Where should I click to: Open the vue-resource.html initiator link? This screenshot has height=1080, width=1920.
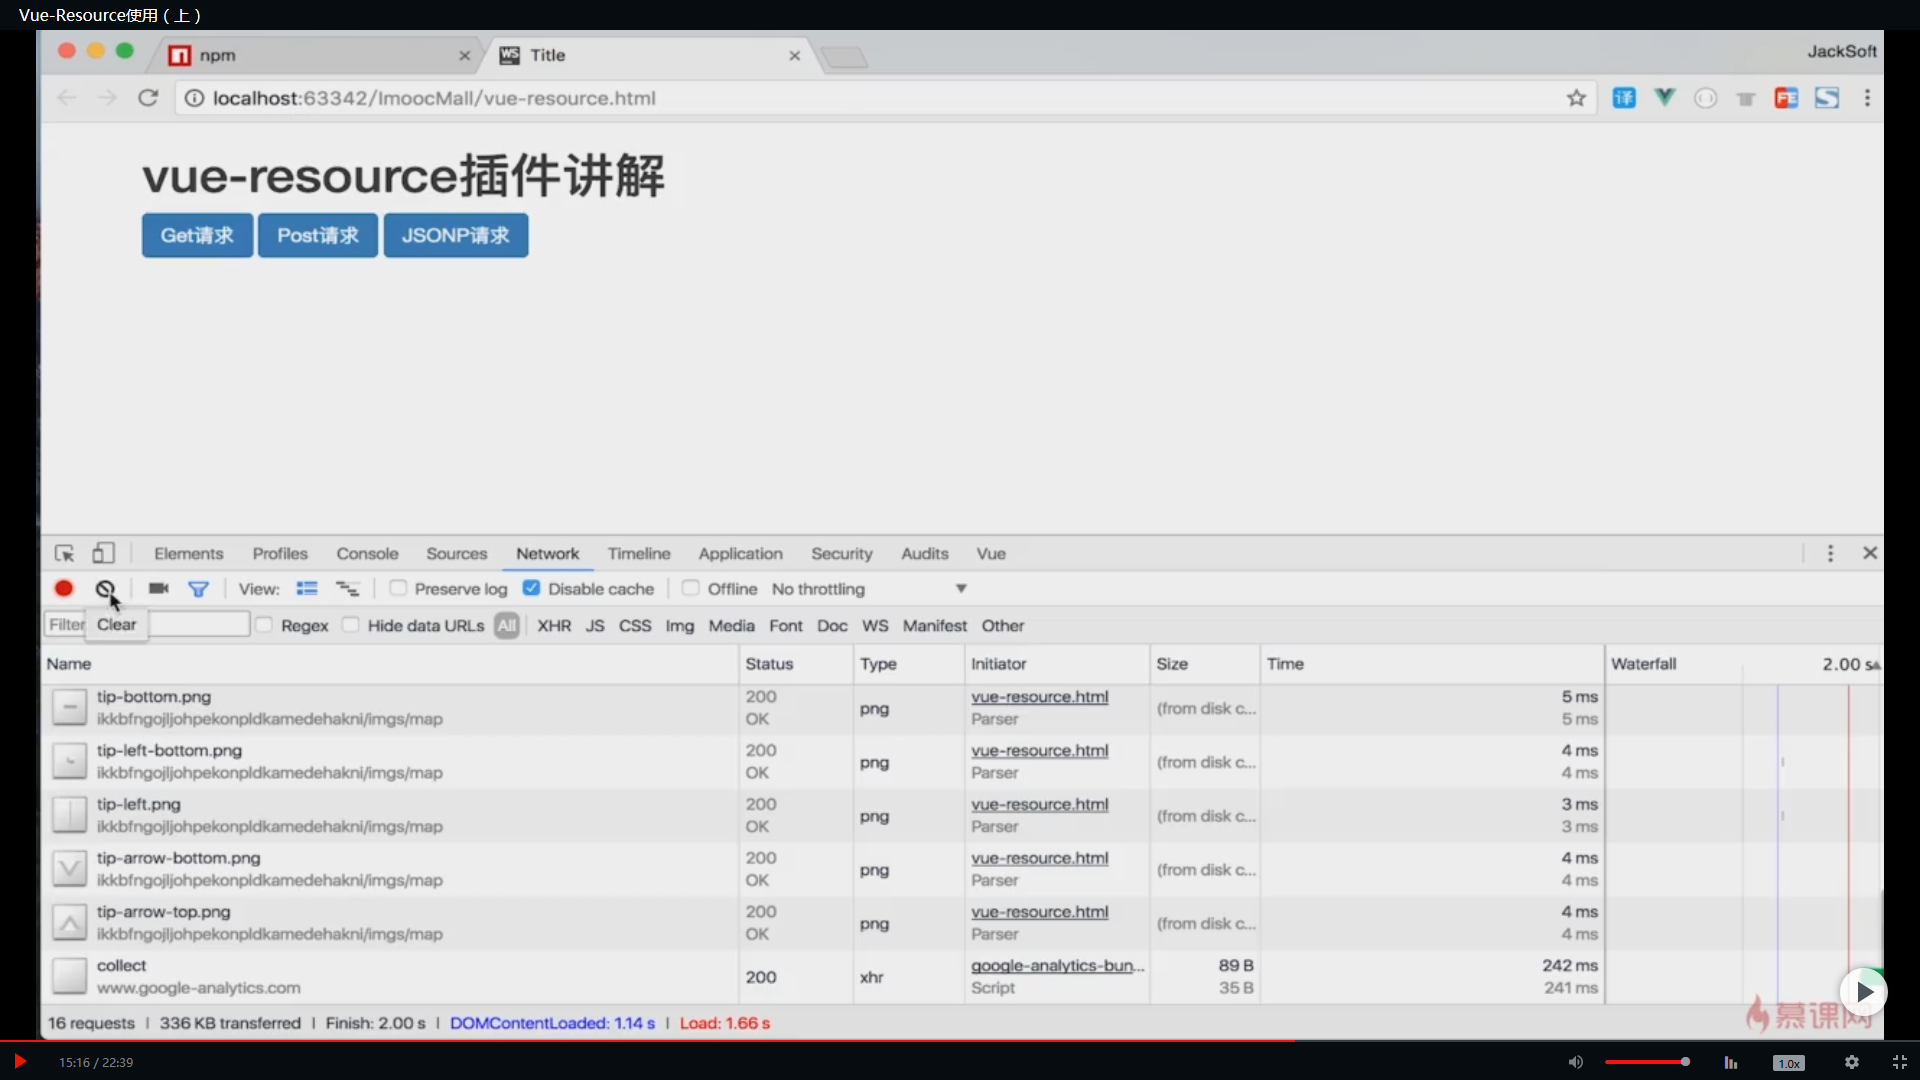click(x=1040, y=697)
